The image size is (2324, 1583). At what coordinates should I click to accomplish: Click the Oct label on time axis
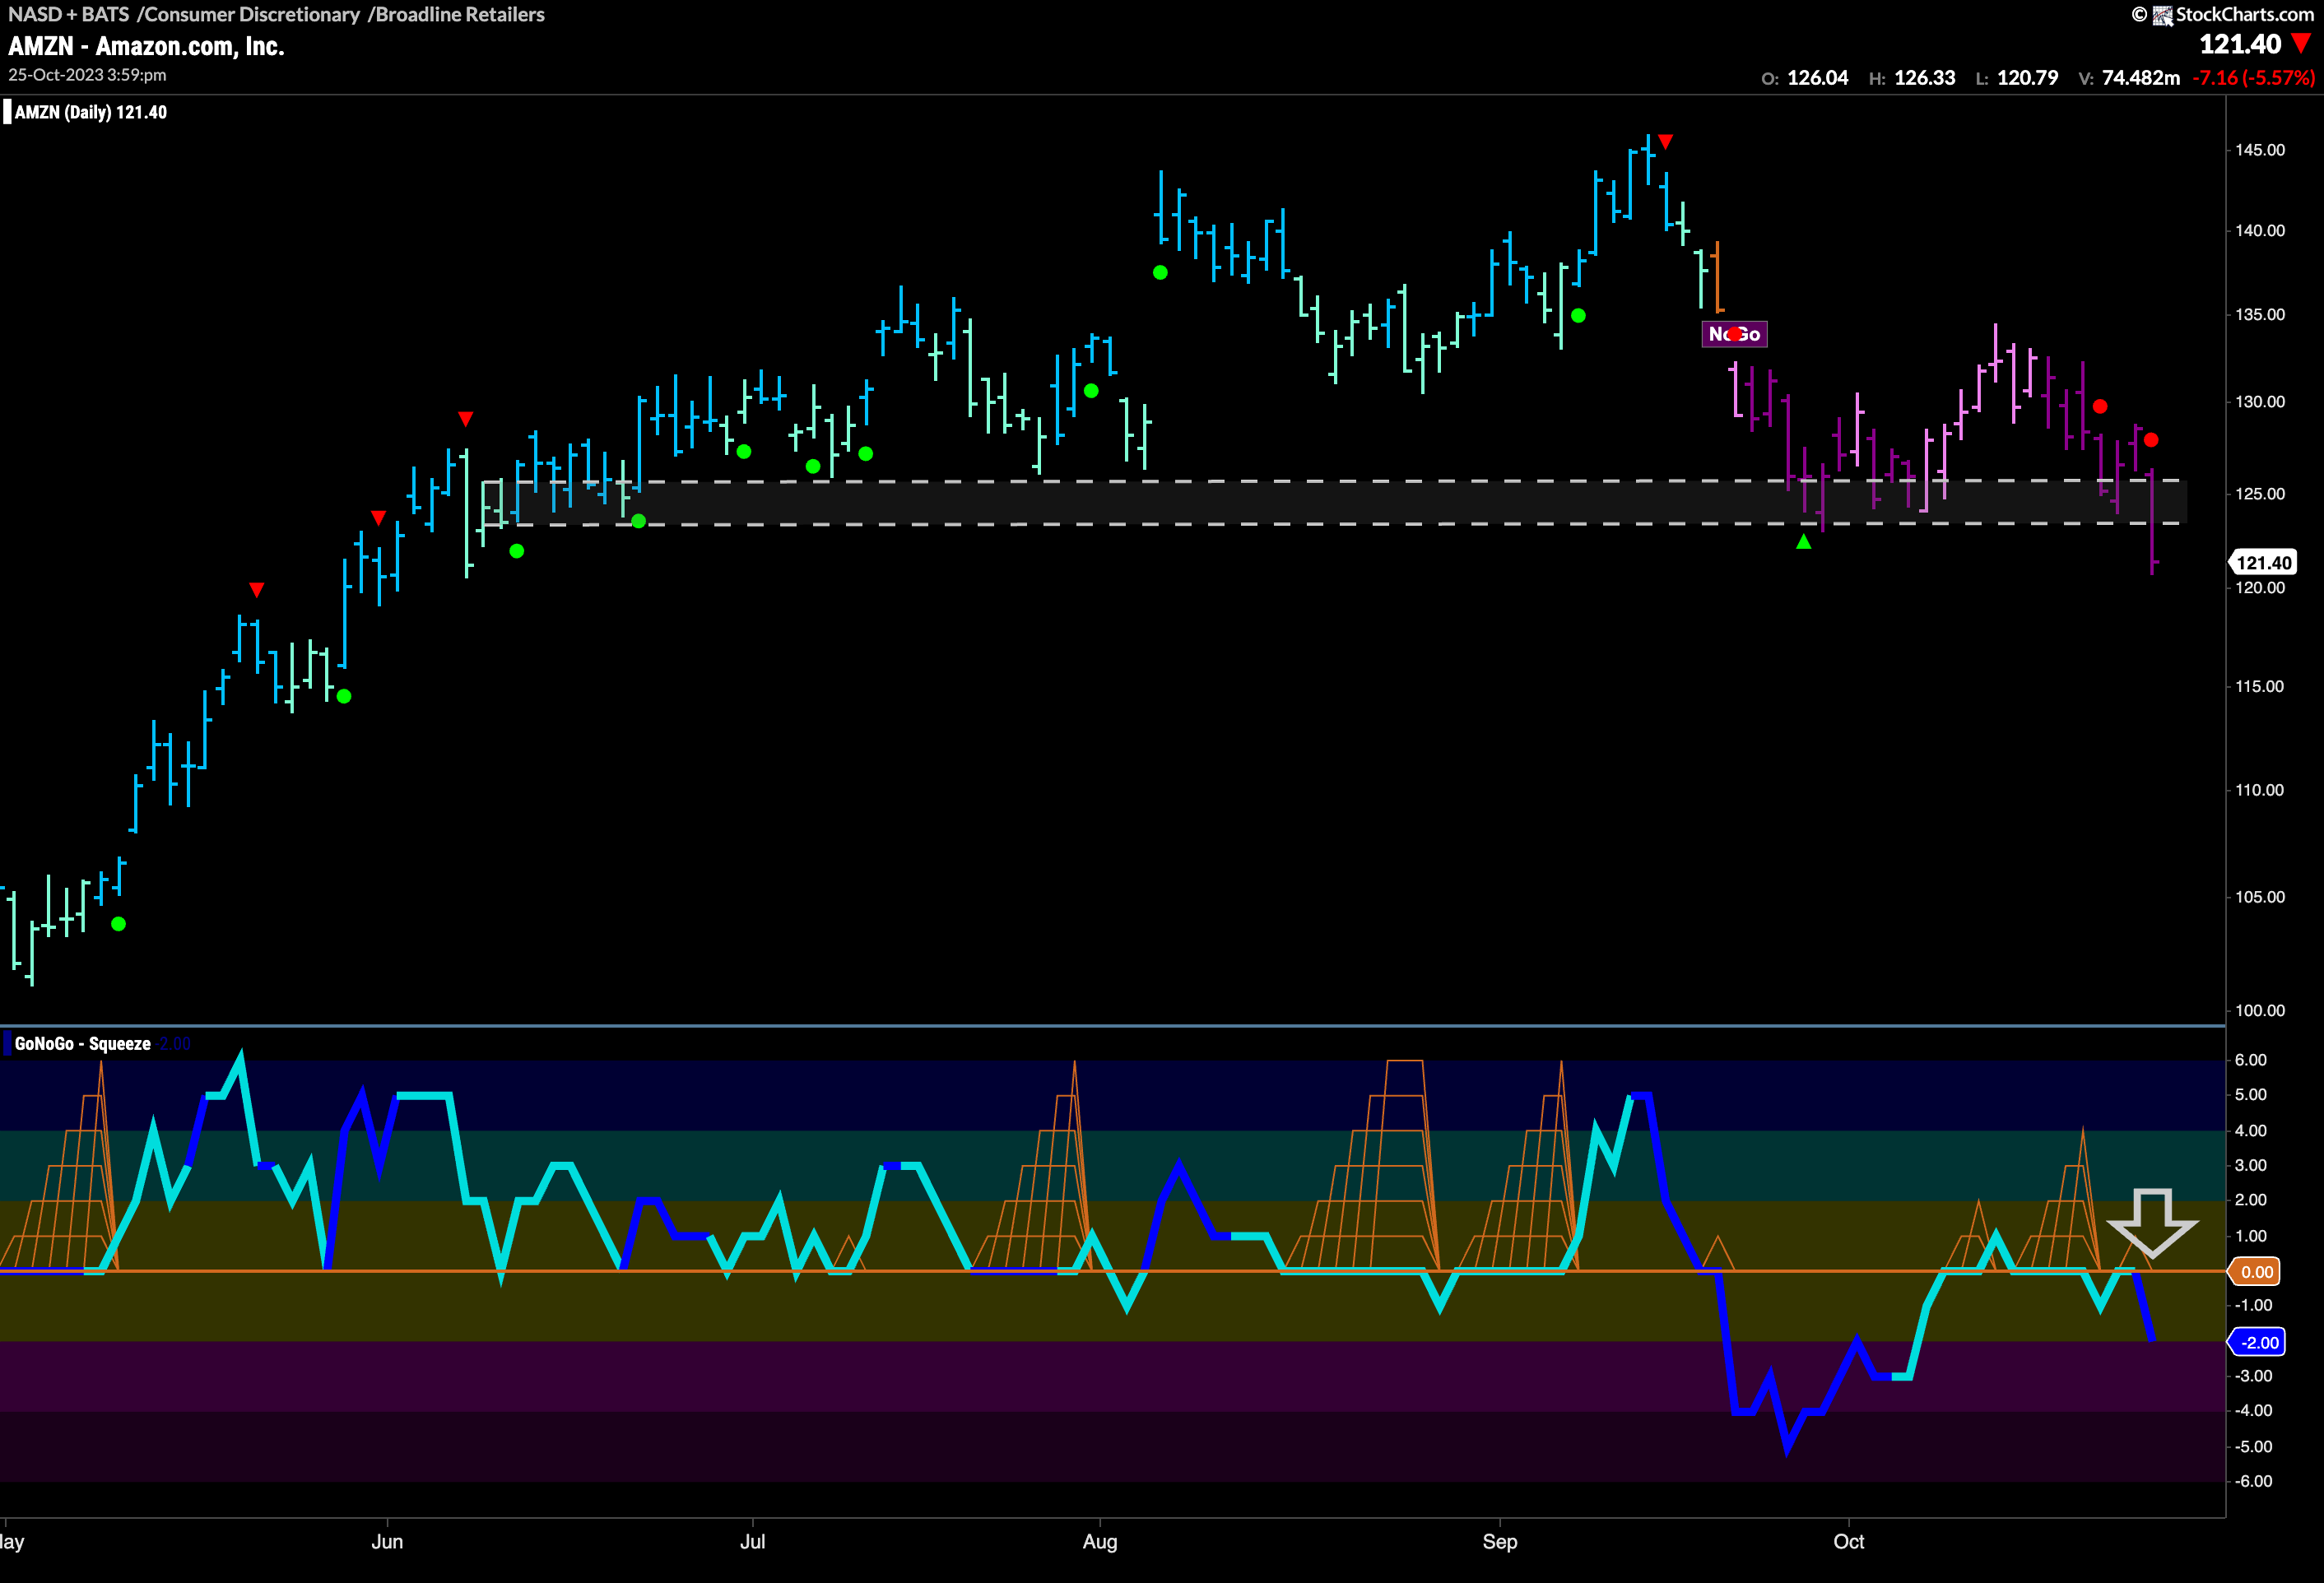point(1848,1541)
